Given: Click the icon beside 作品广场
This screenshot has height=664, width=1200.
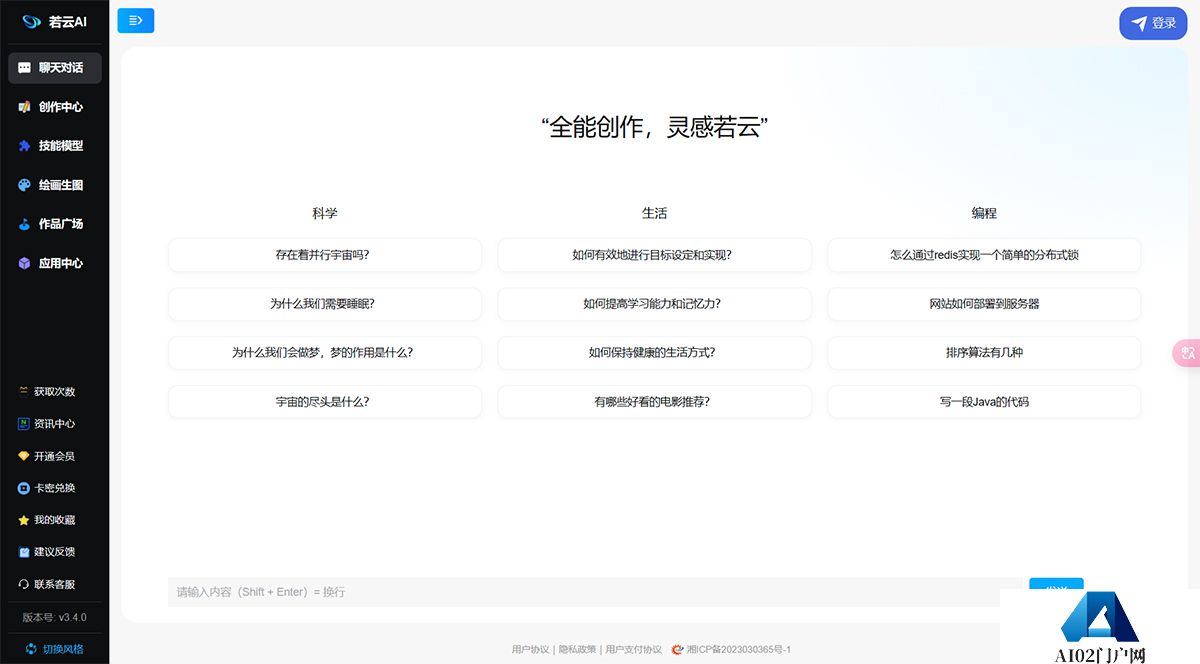Looking at the screenshot, I should [24, 224].
